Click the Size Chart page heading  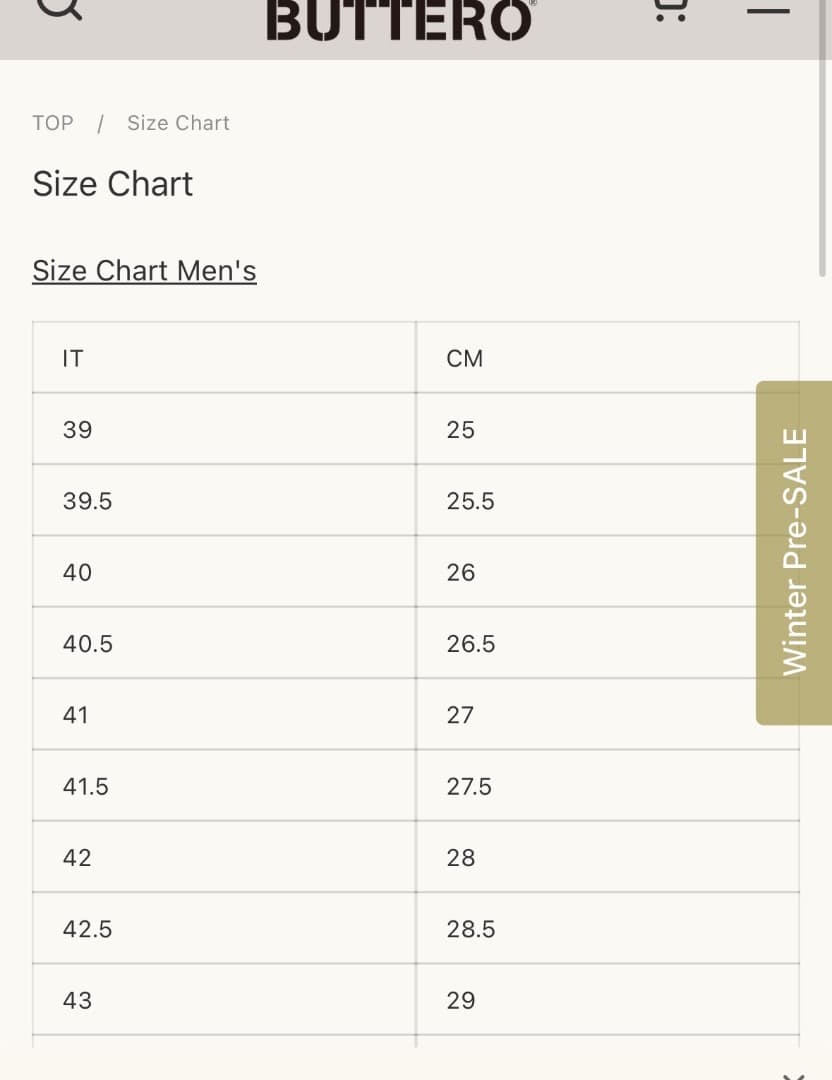113,184
